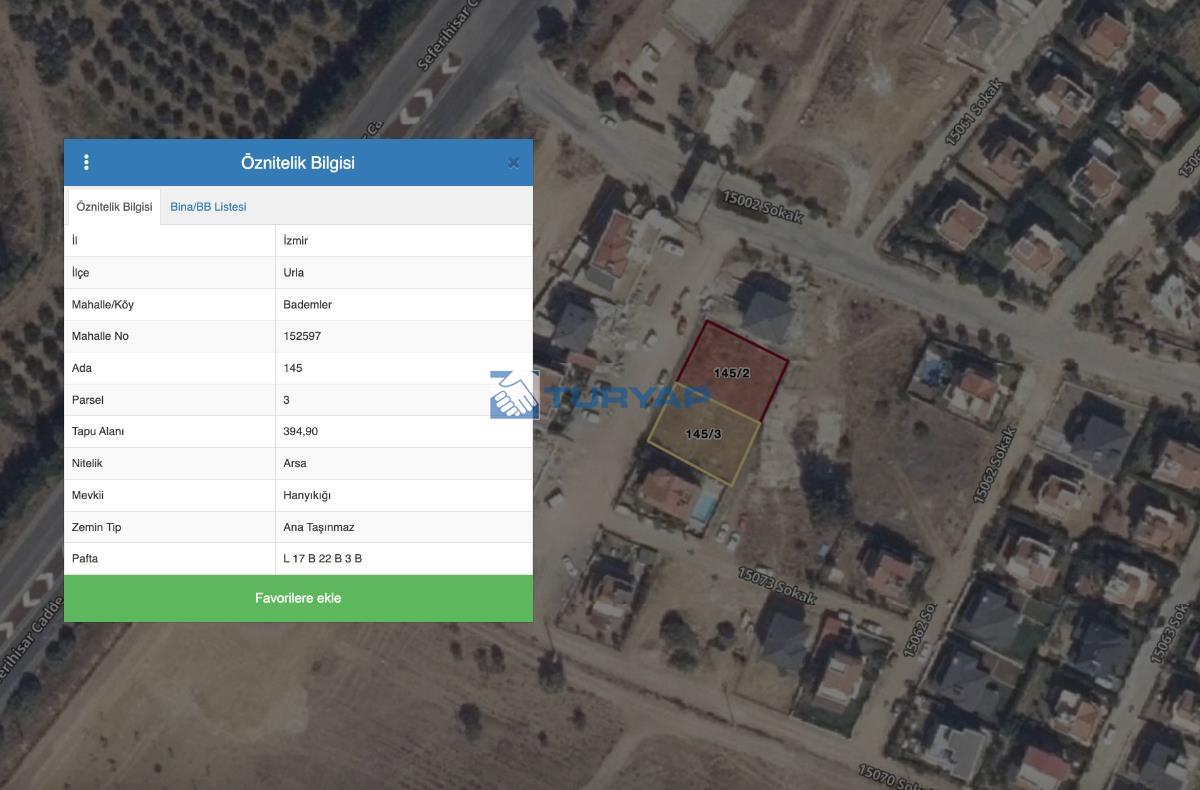The height and width of the screenshot is (790, 1200).
Task: Click the Parsel value 3
Action: [x=287, y=400]
